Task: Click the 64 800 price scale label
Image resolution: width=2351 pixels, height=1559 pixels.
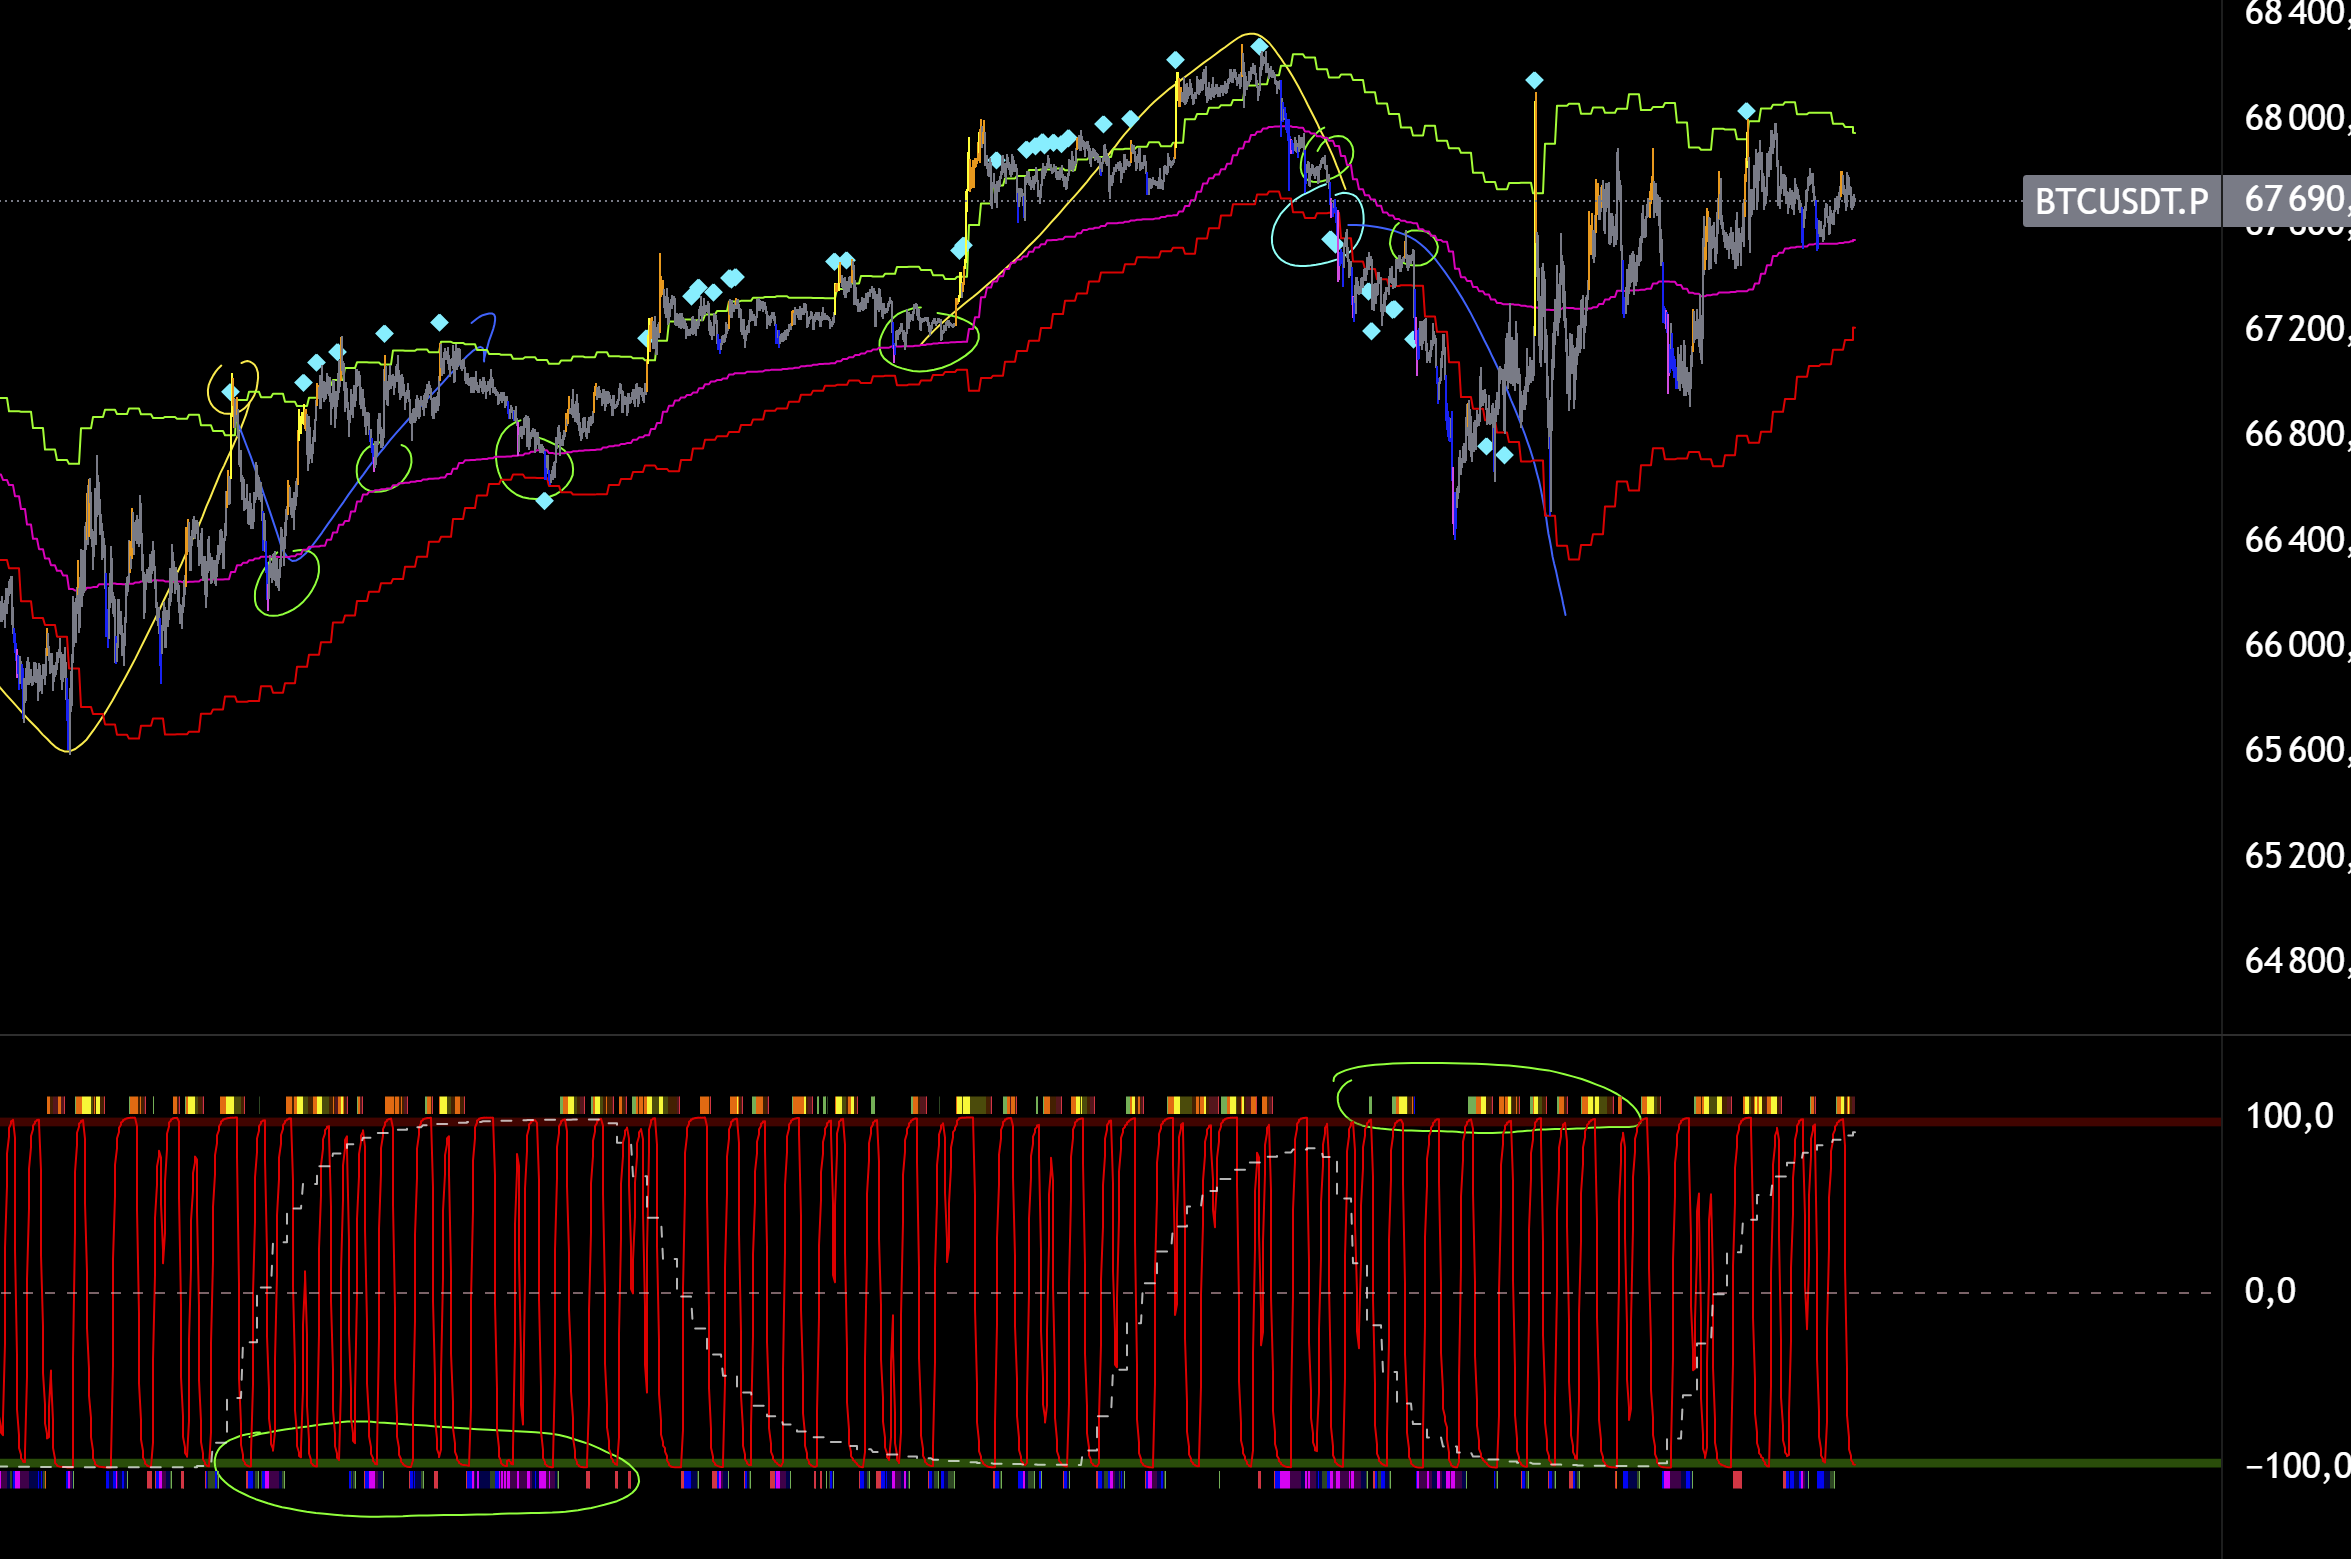Action: [2294, 961]
